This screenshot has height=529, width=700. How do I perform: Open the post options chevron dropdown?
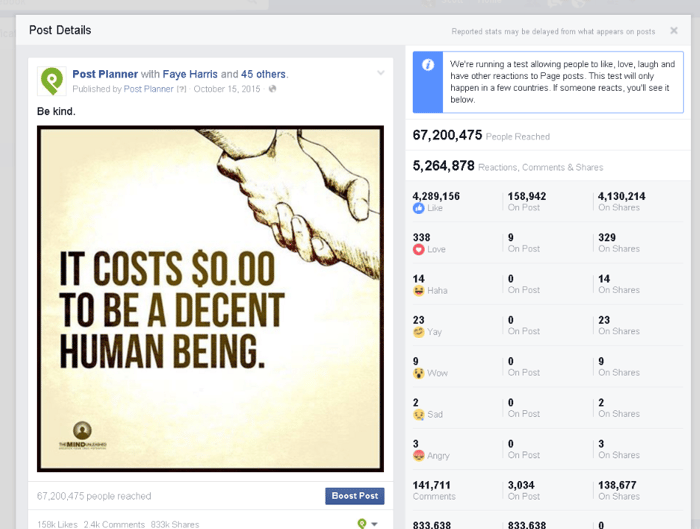[x=381, y=73]
